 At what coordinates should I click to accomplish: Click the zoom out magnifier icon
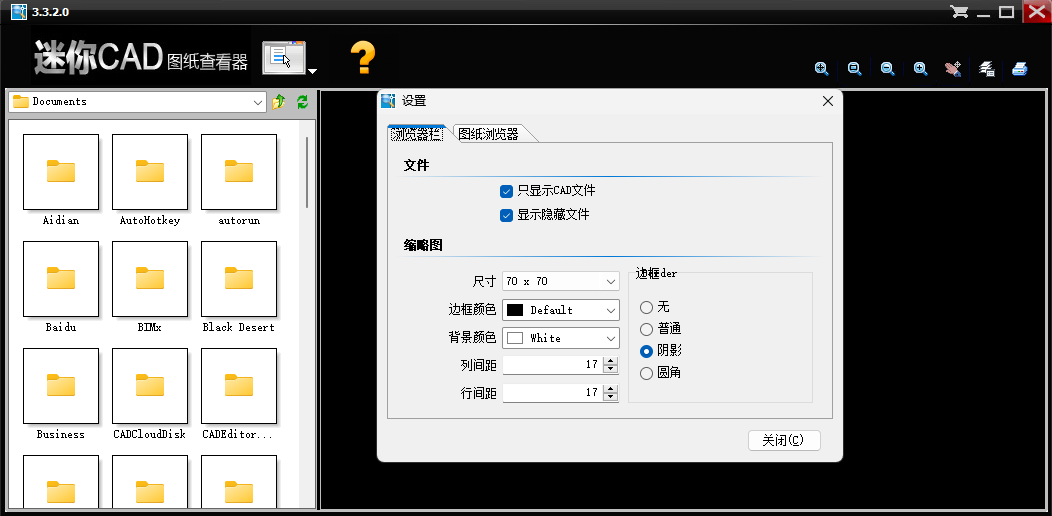coord(887,68)
